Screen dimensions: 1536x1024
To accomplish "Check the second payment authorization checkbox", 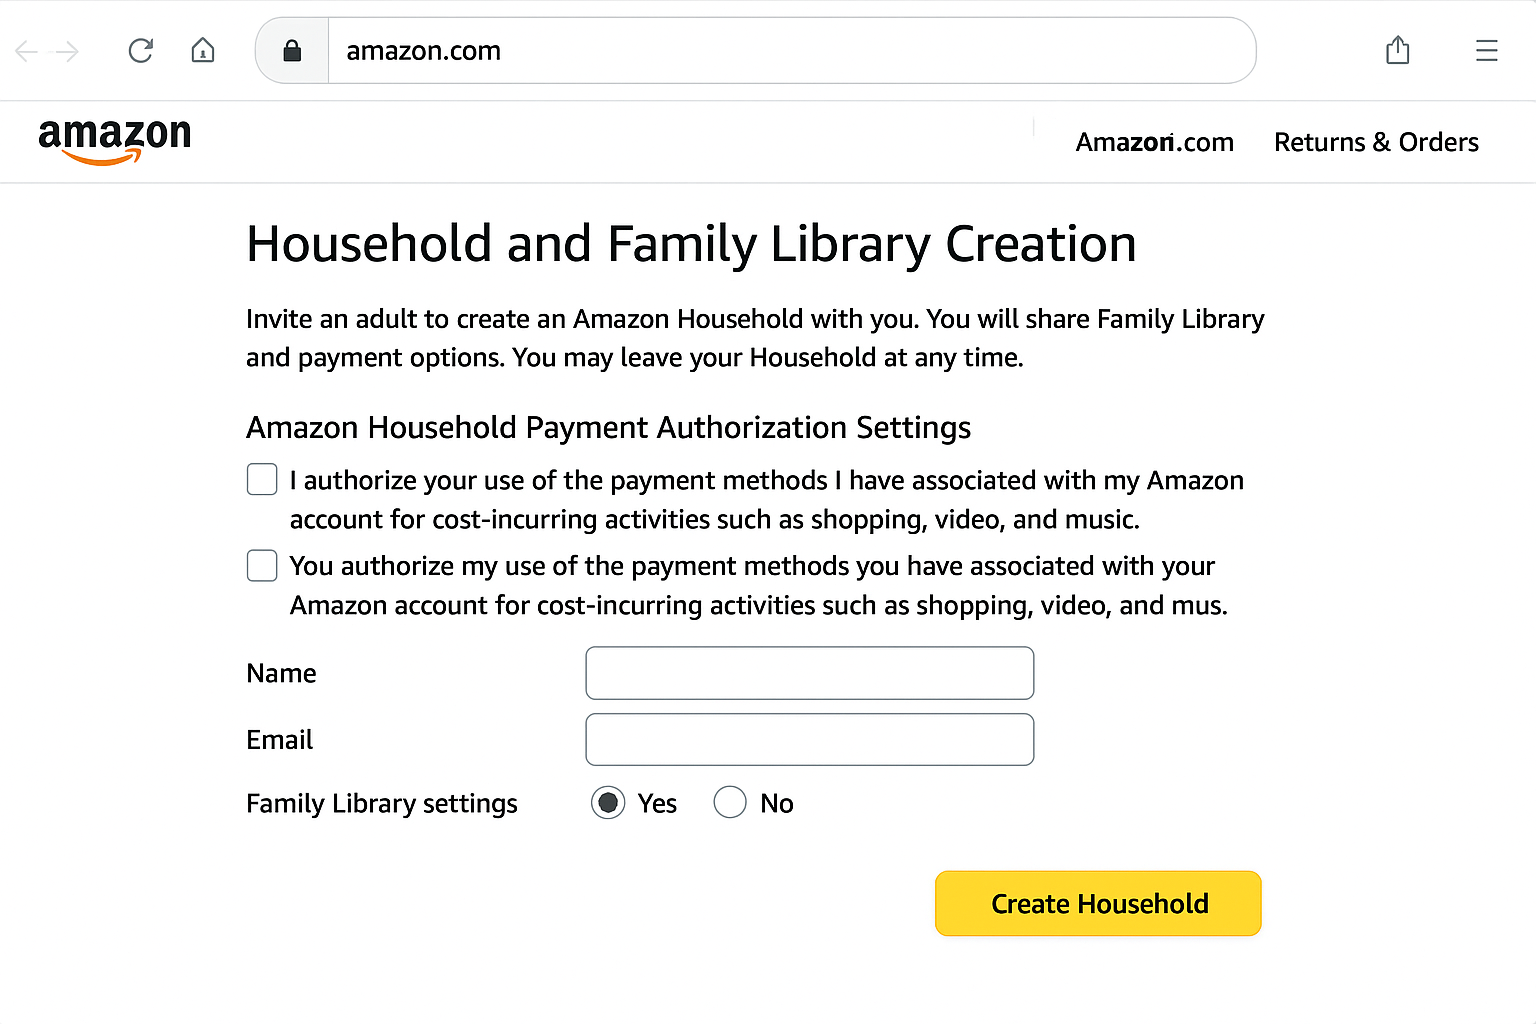I will pyautogui.click(x=261, y=565).
